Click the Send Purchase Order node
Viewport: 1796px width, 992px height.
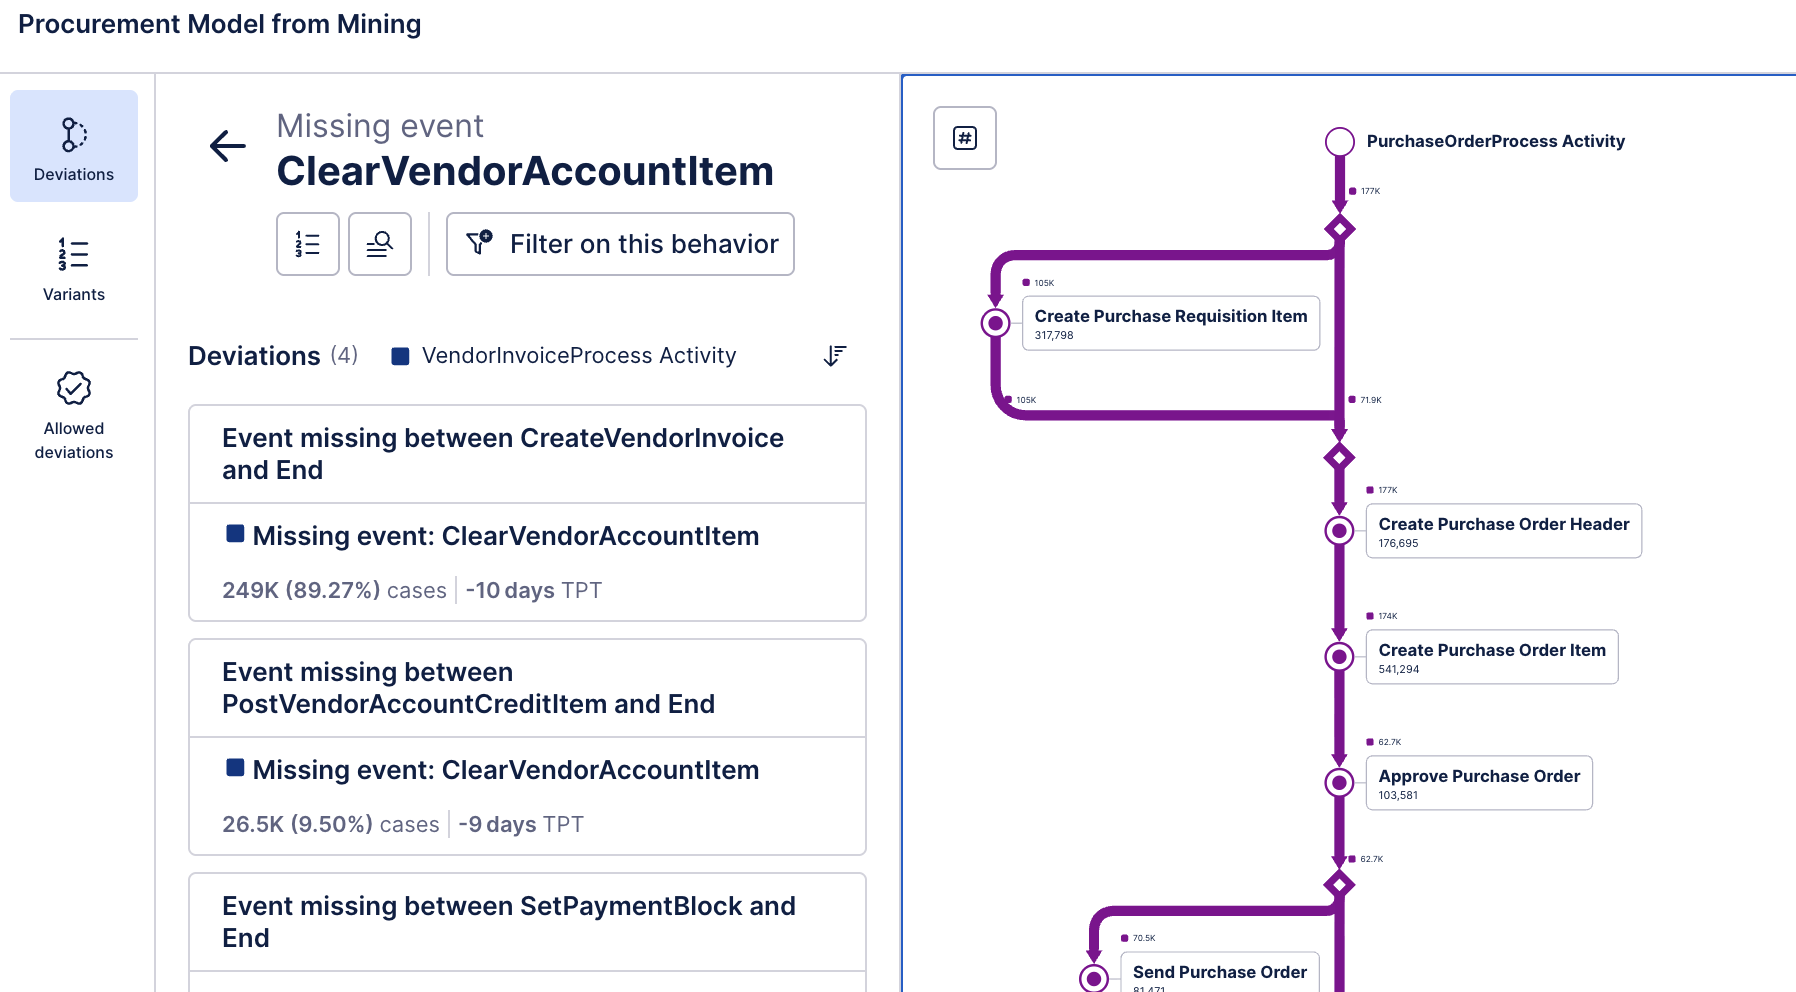pyautogui.click(x=1219, y=974)
